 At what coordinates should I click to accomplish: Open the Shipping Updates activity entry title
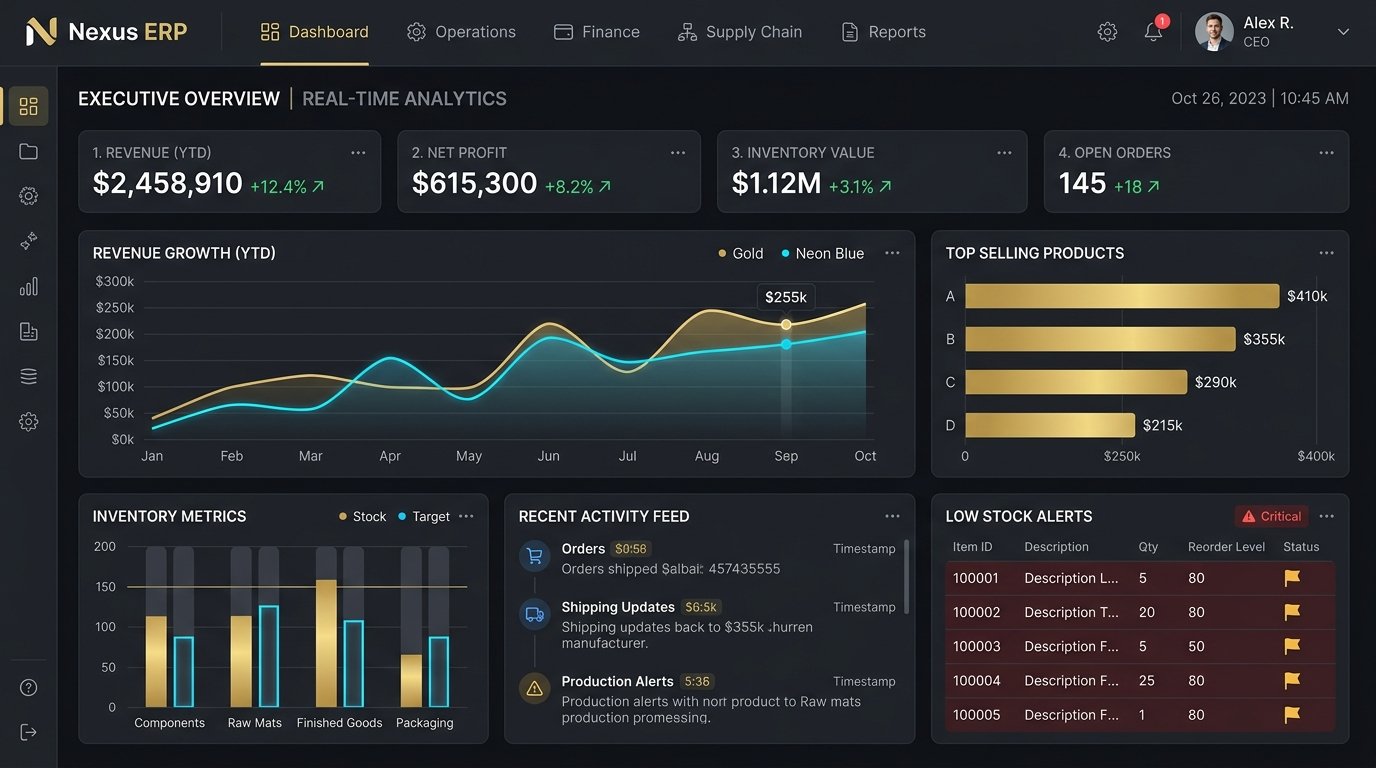point(618,607)
